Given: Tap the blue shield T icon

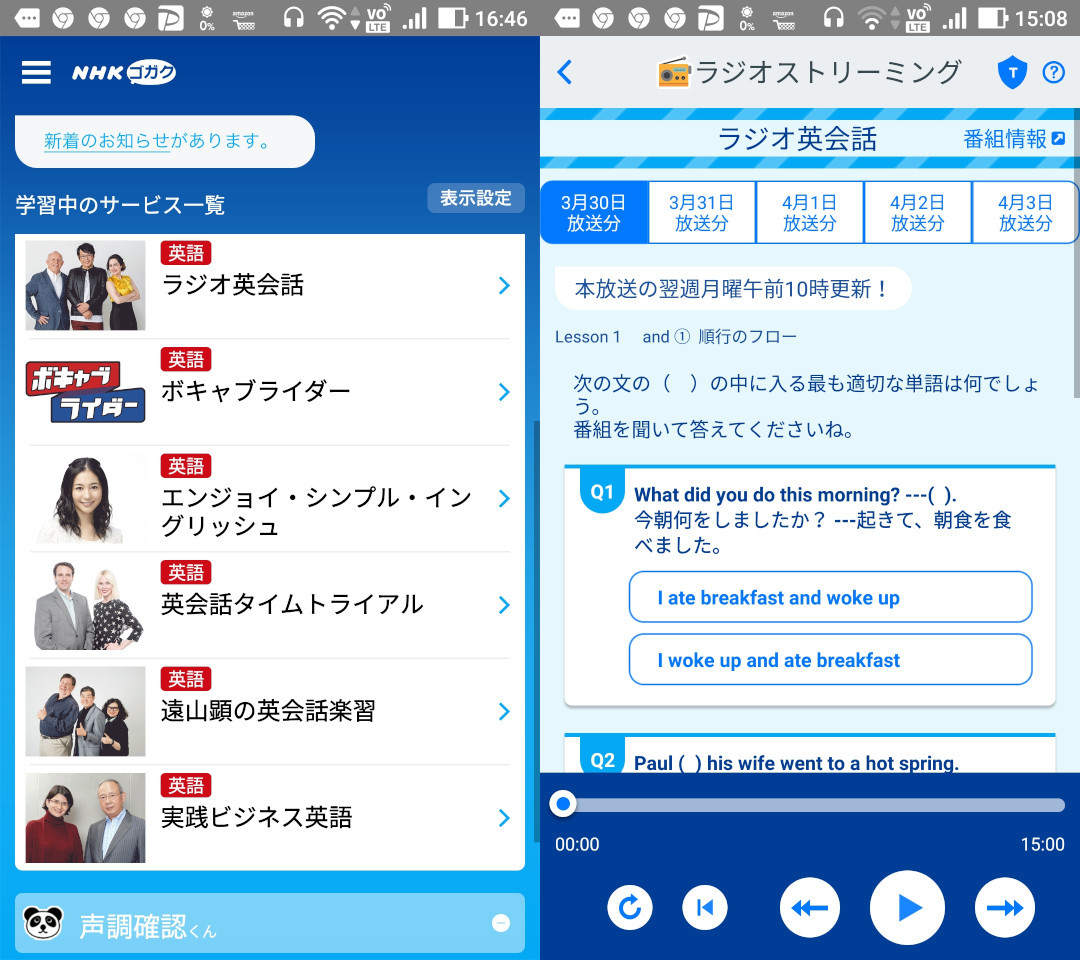Looking at the screenshot, I should [1012, 72].
